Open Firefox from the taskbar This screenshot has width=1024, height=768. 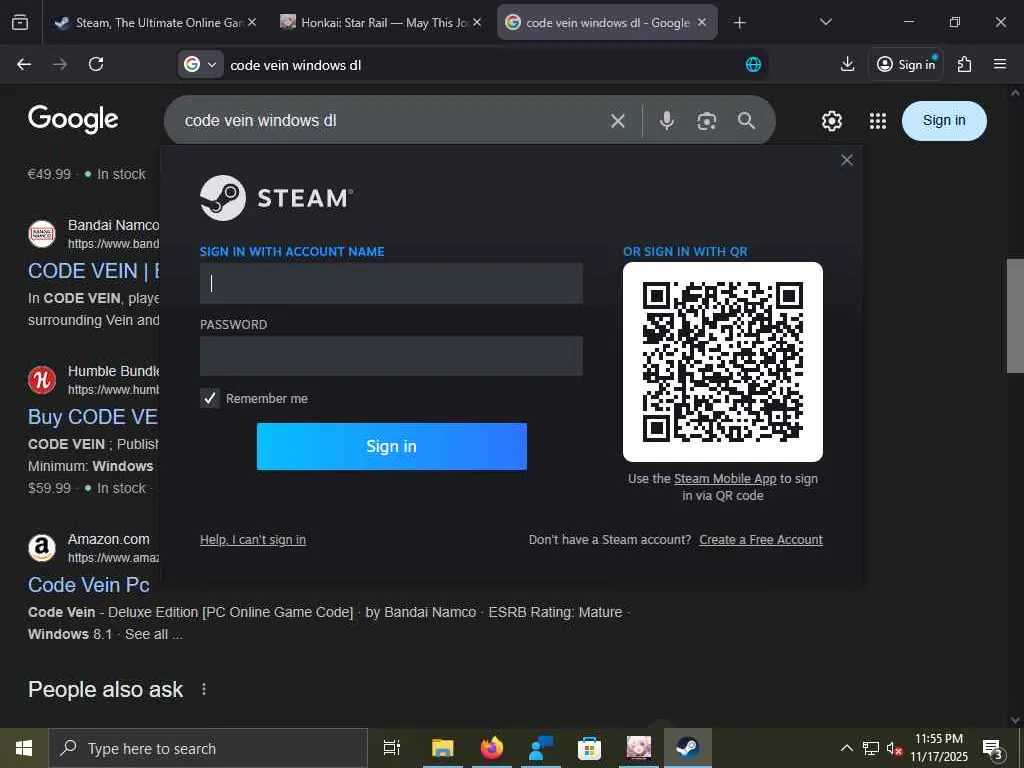492,748
